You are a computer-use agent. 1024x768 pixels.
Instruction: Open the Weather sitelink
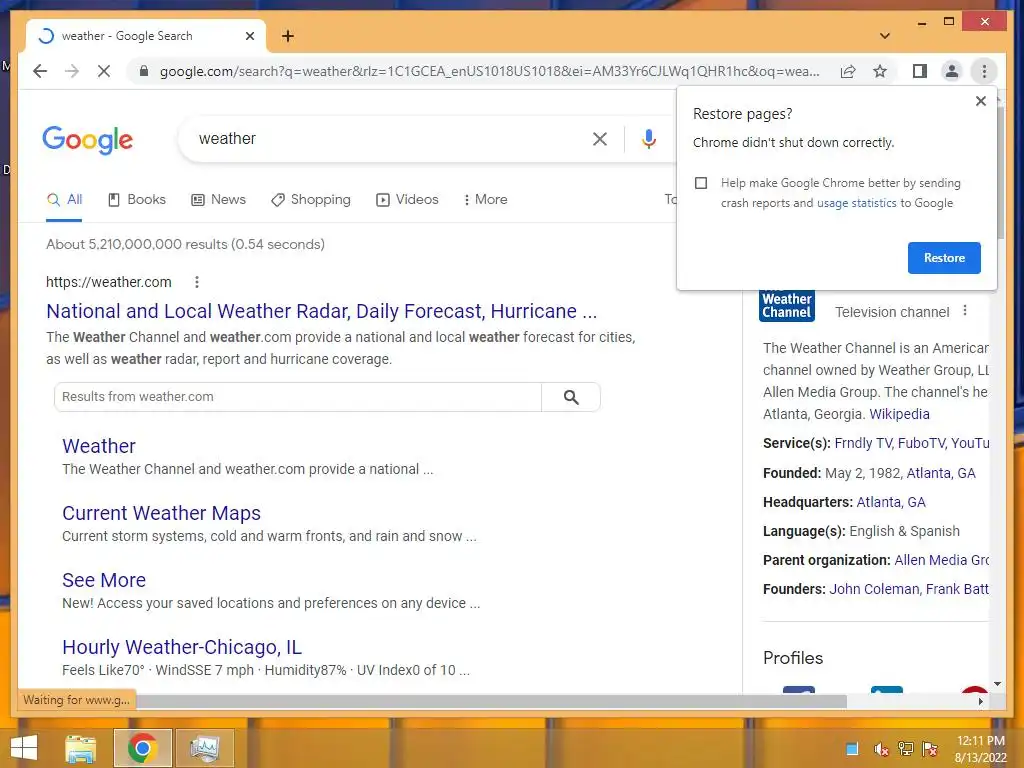[x=99, y=446]
